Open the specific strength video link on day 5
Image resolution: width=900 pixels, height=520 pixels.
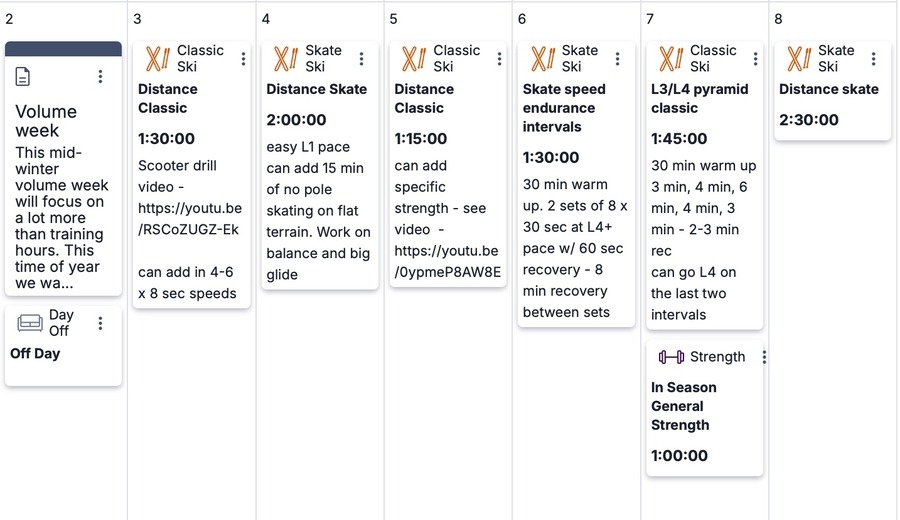click(447, 261)
